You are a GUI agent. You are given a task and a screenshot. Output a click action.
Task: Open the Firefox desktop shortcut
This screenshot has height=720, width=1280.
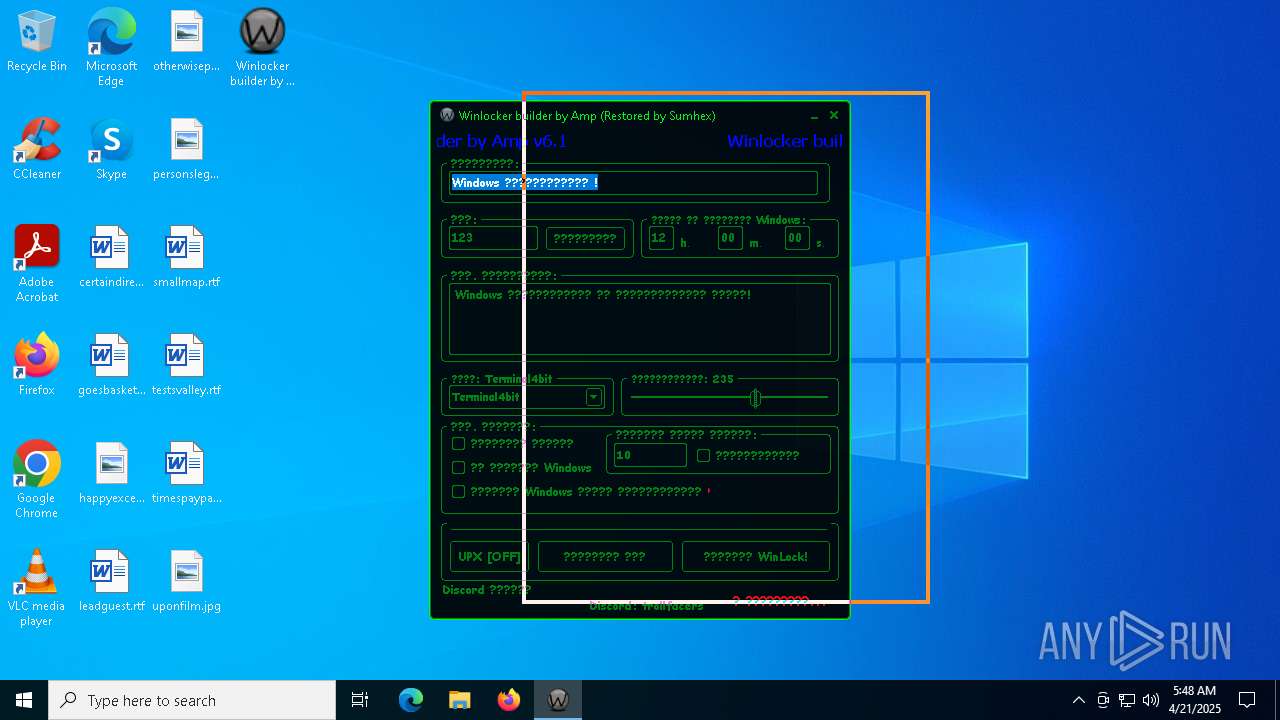(37, 365)
